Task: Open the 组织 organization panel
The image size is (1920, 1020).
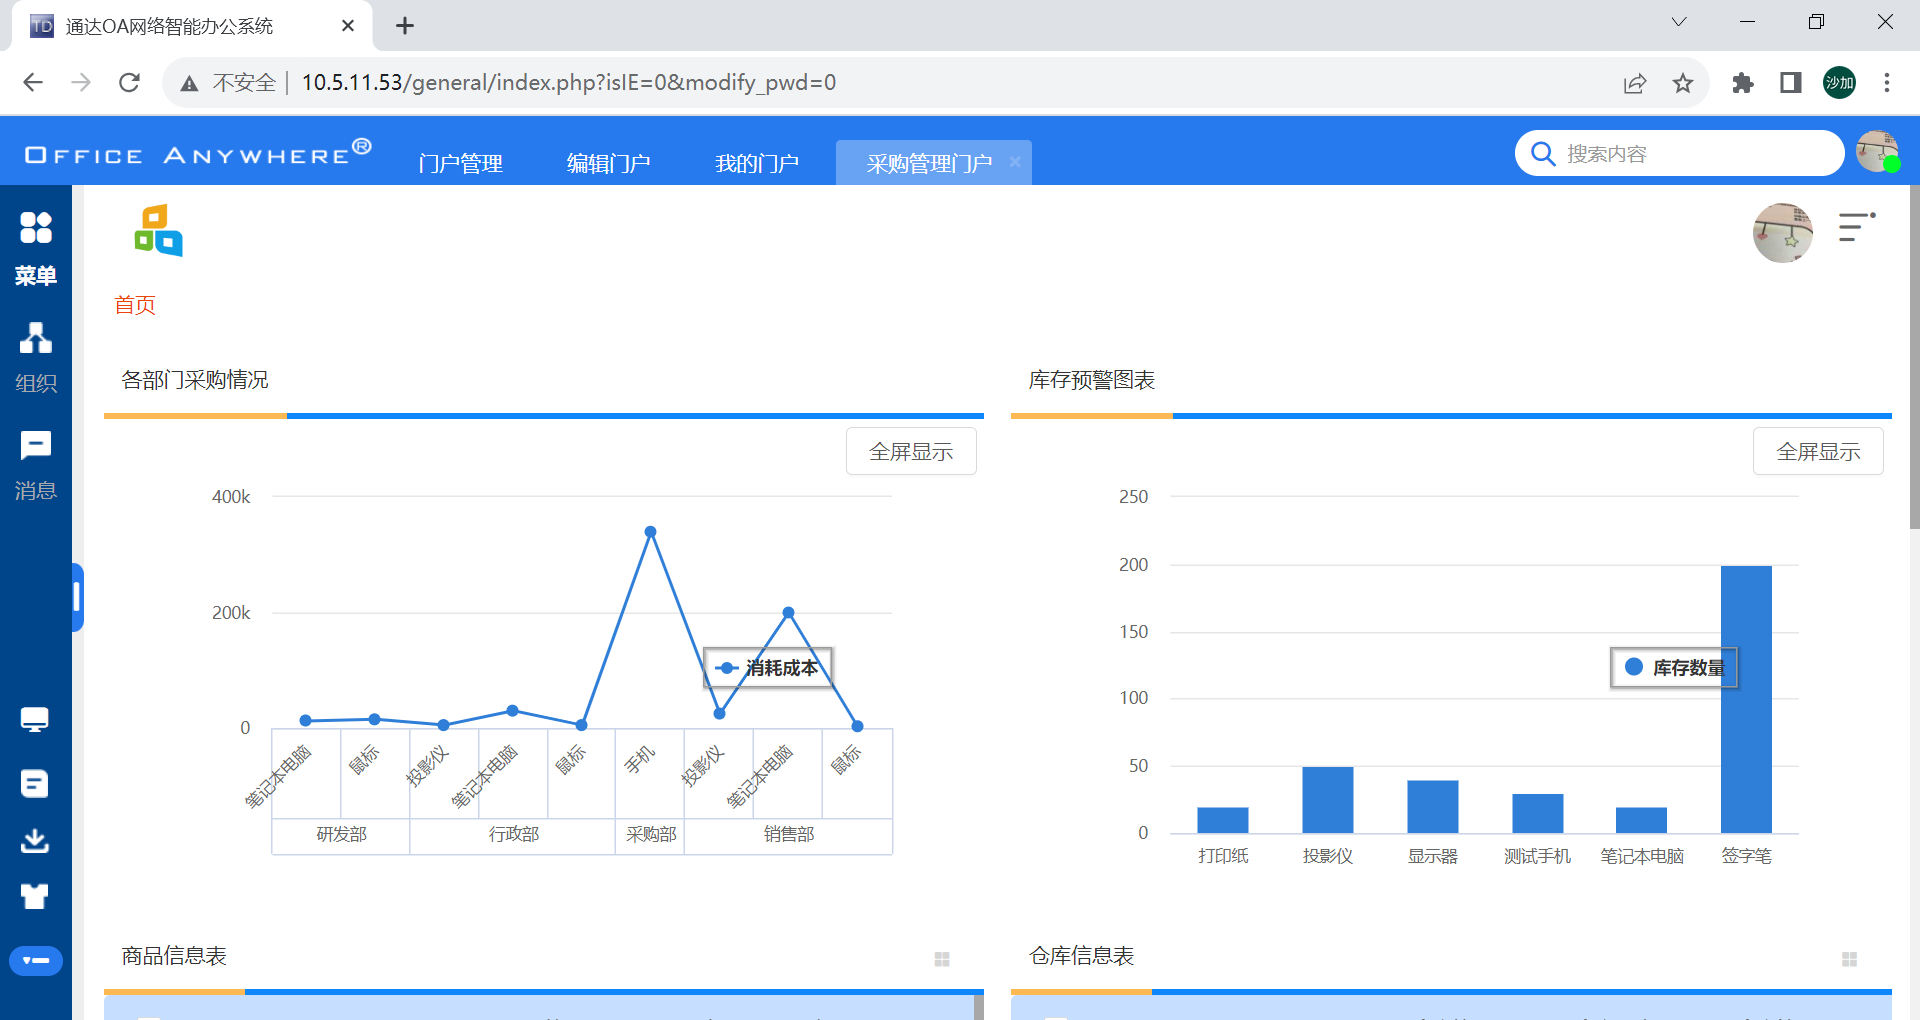Action: [35, 356]
